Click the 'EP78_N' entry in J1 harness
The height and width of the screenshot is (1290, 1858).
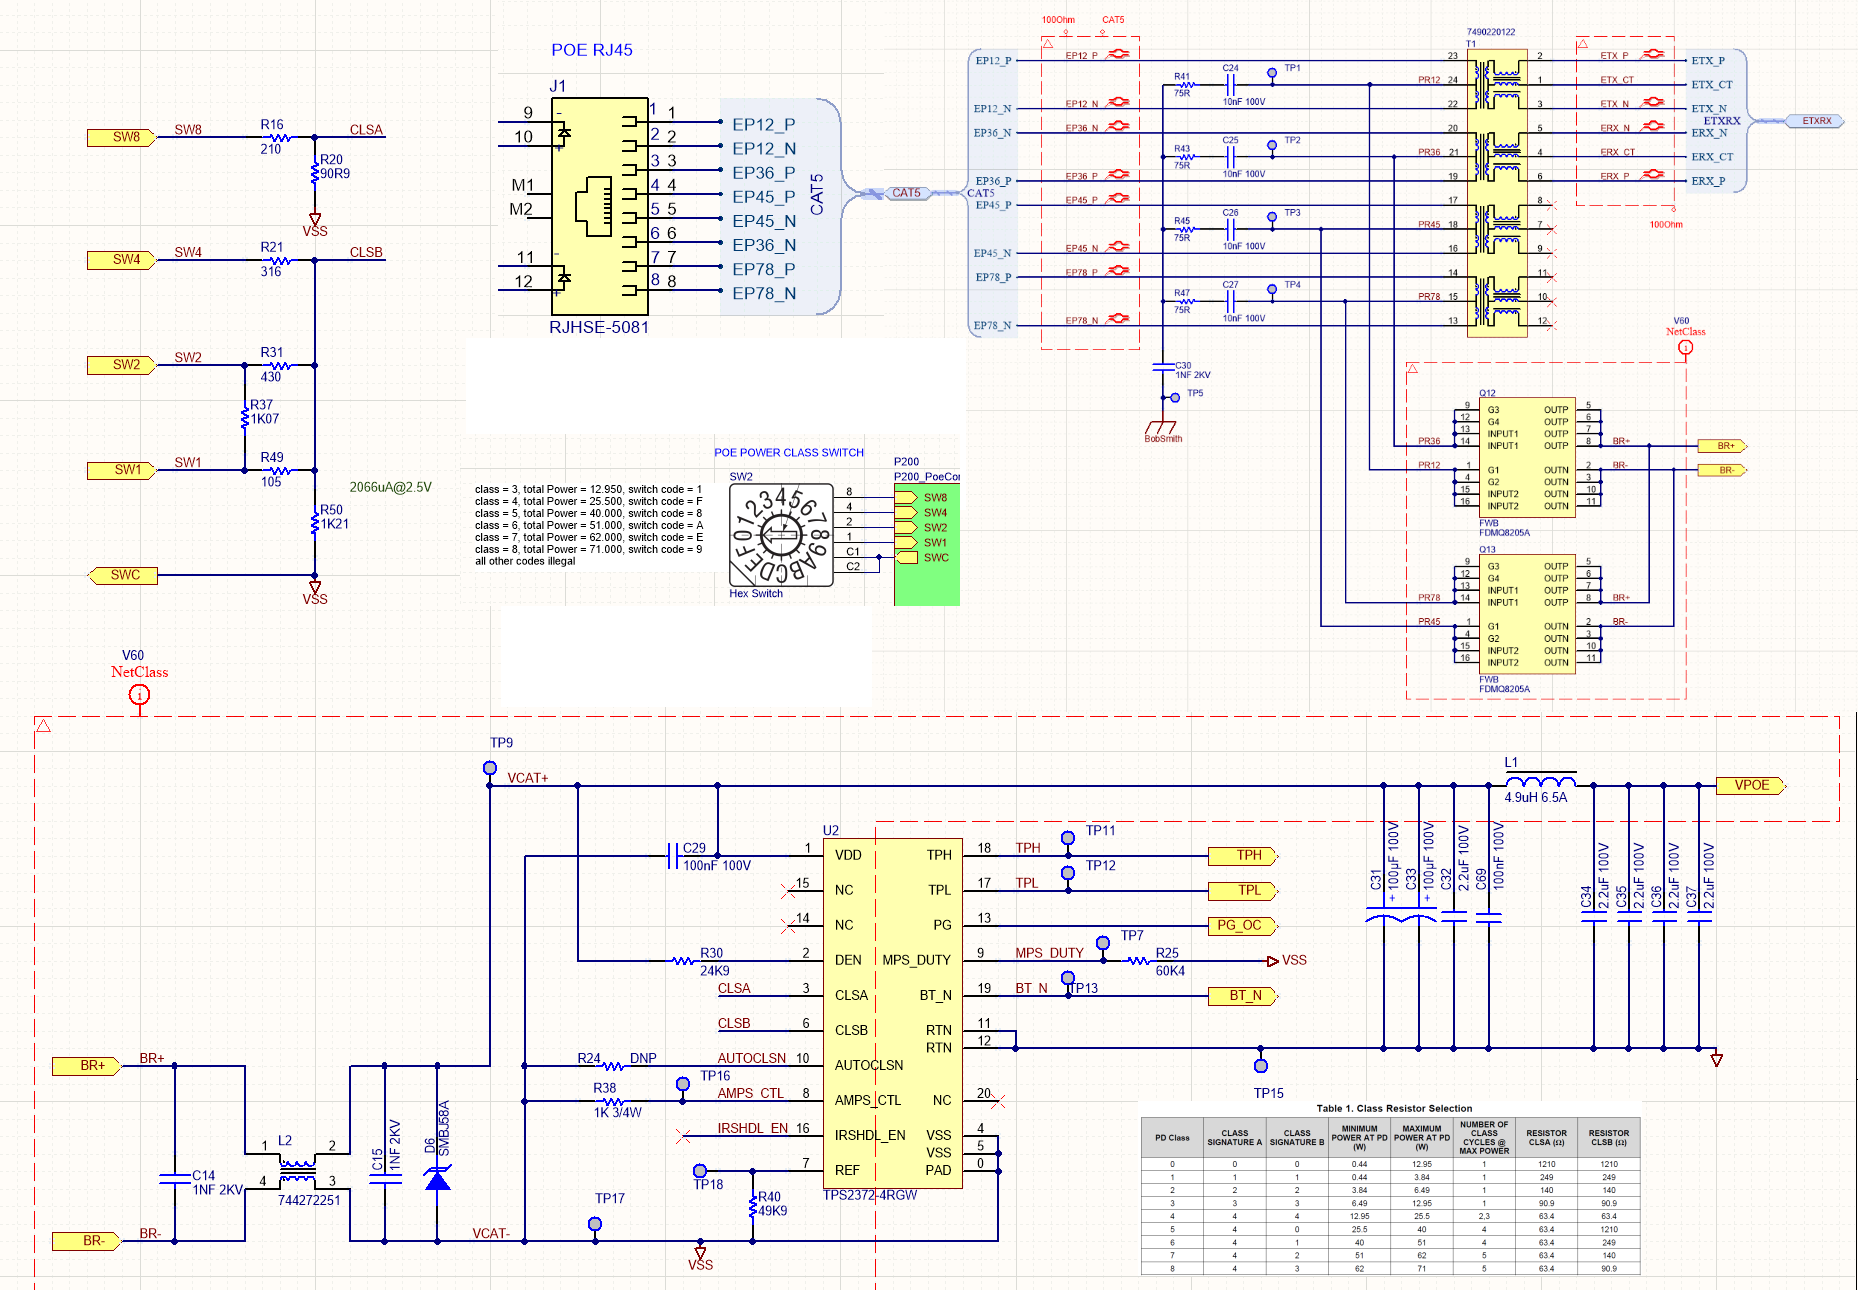pos(764,293)
